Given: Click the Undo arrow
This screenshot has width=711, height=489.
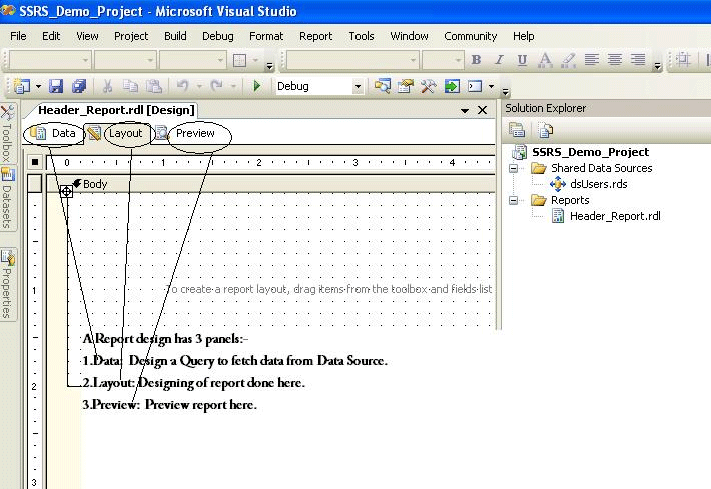Looking at the screenshot, I should [182, 85].
